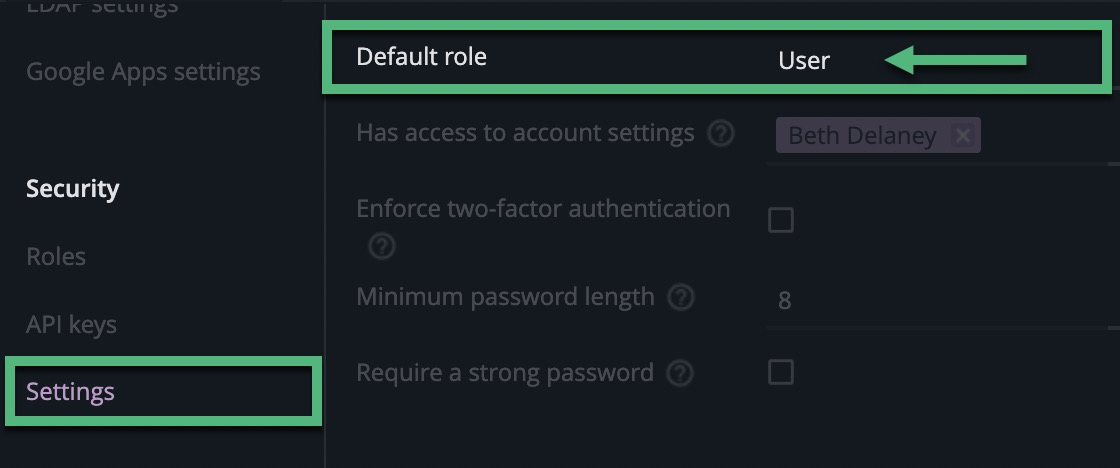Click the Require a strong password label

pyautogui.click(x=505, y=373)
